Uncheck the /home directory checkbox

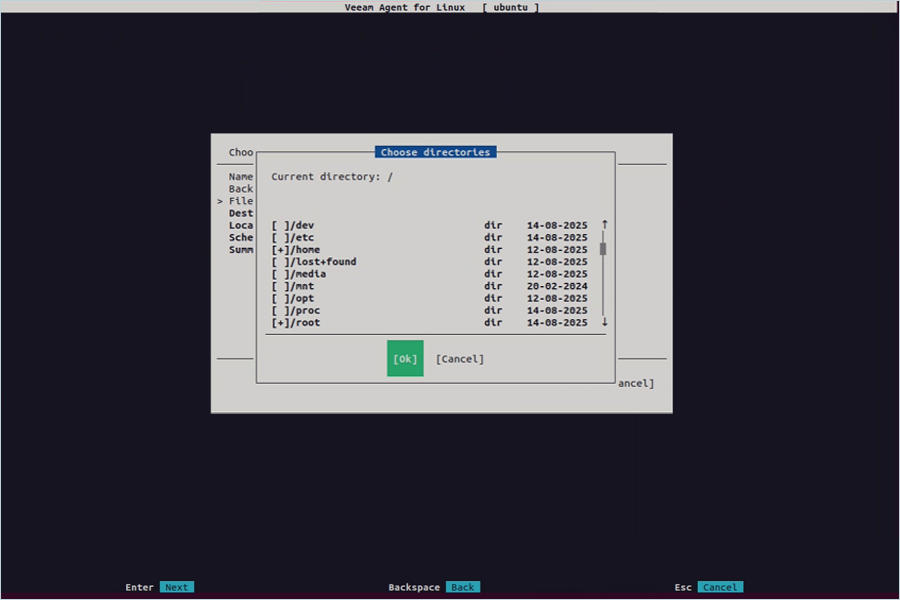click(281, 249)
